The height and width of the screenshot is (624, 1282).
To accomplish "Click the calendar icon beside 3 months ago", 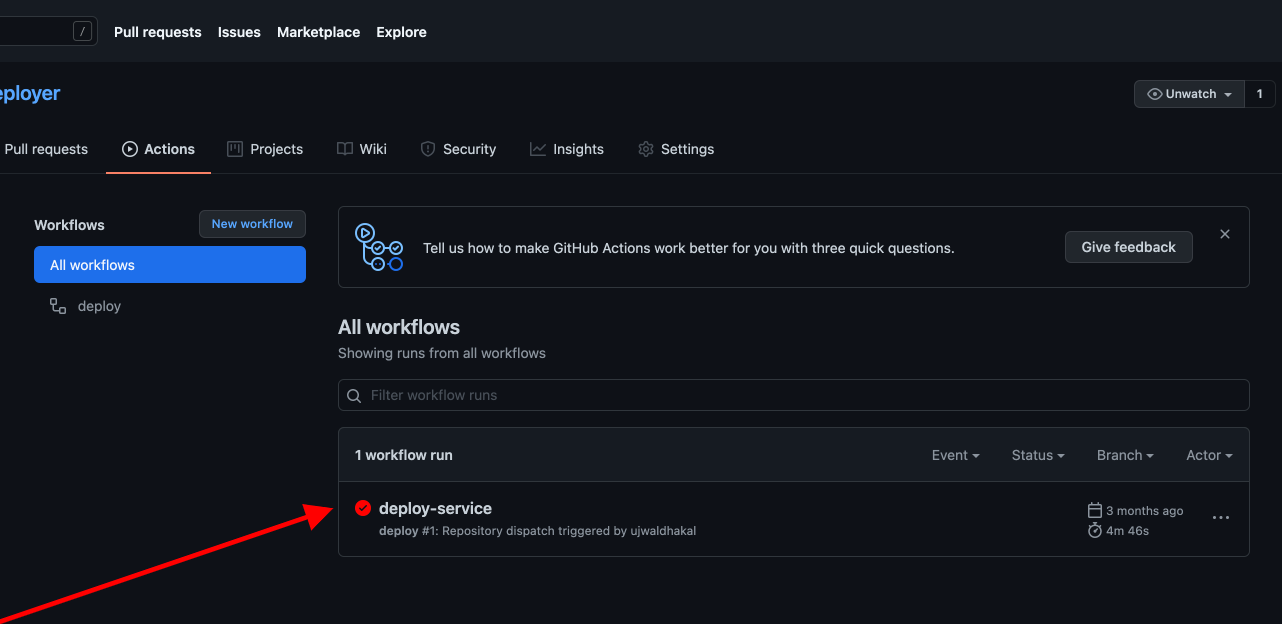I will pos(1095,510).
